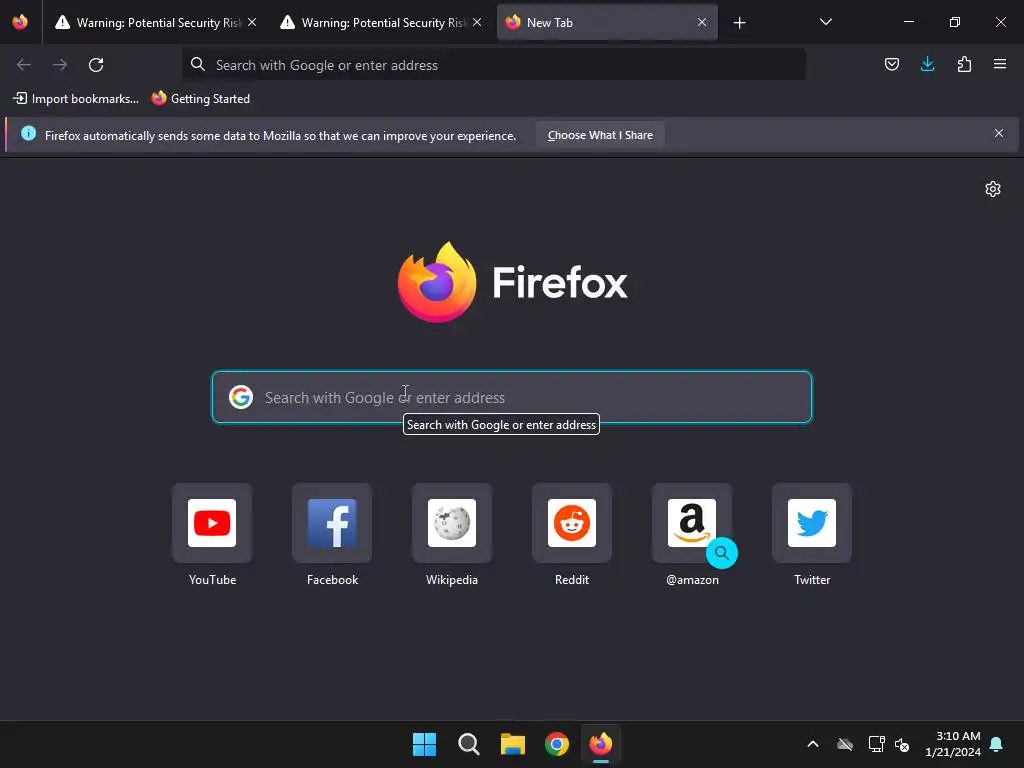
Task: Close the New Tab tab
Action: [x=702, y=22]
